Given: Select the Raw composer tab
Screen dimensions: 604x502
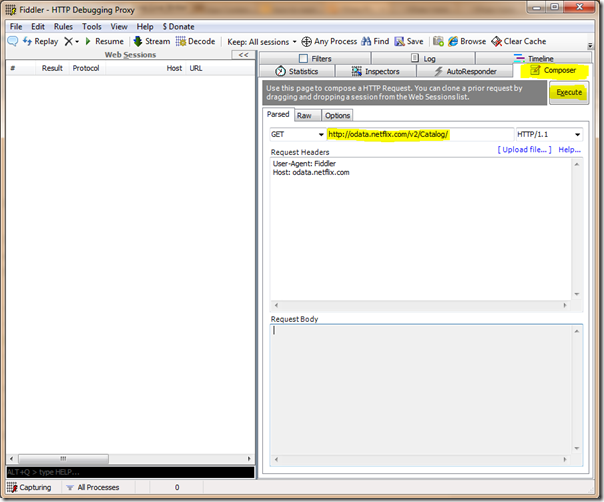Looking at the screenshot, I should click(304, 116).
